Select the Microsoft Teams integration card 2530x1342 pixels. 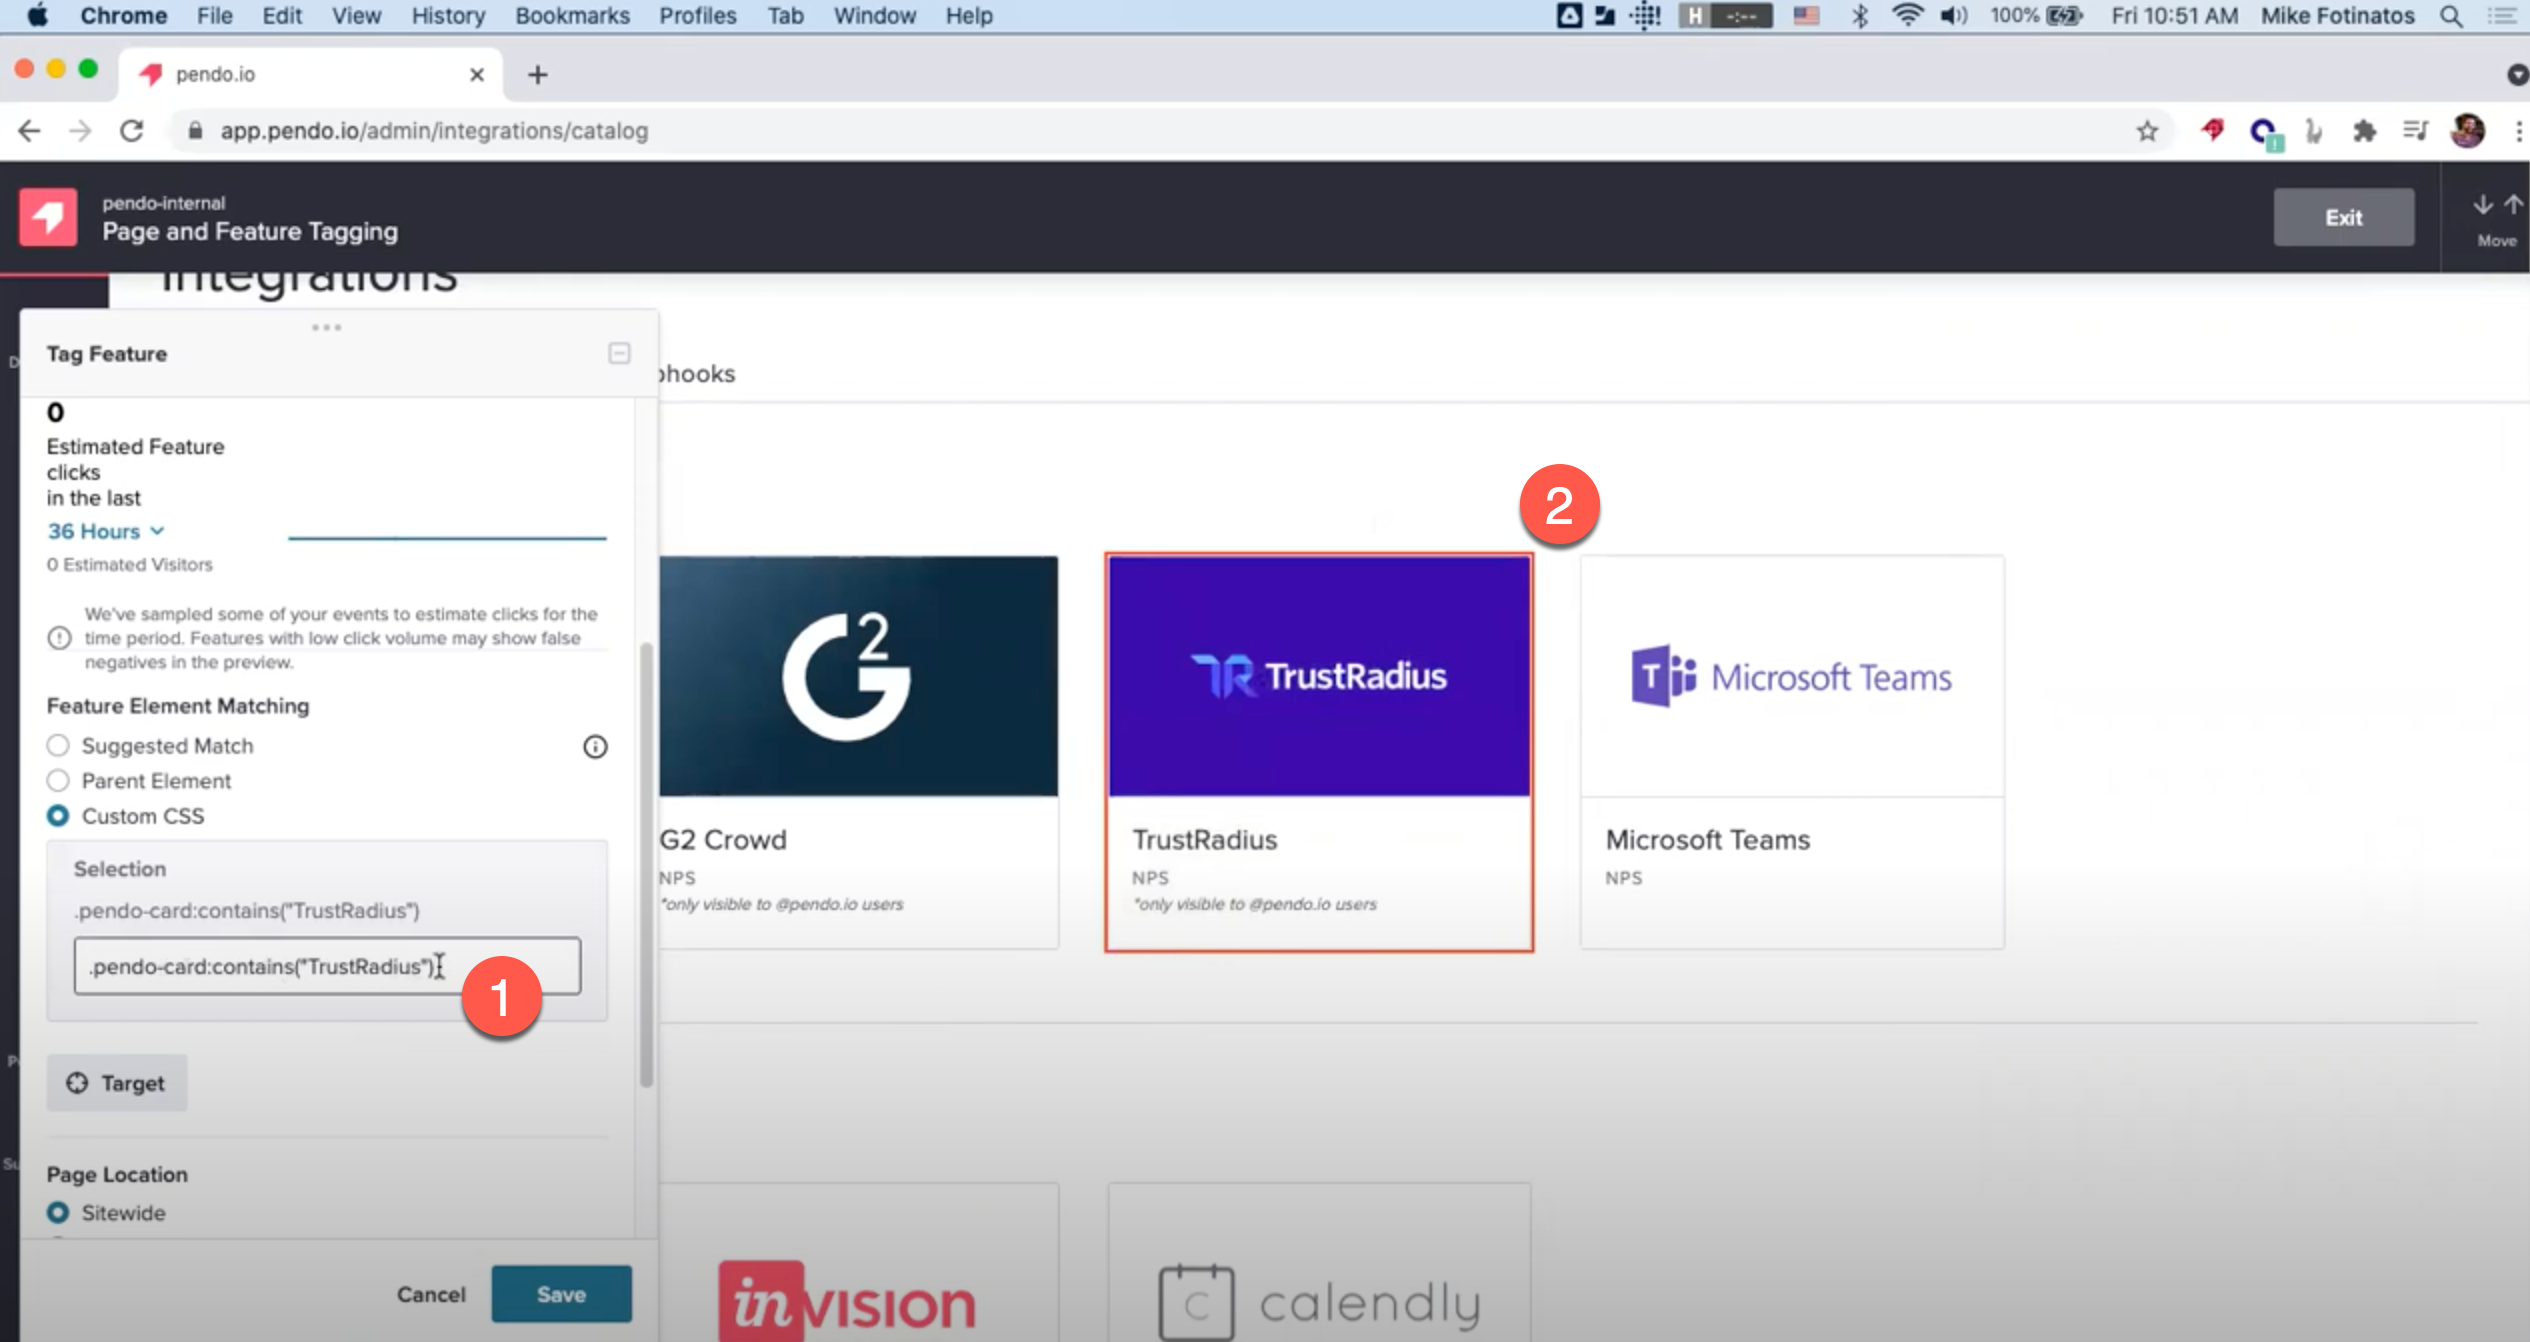click(1792, 752)
